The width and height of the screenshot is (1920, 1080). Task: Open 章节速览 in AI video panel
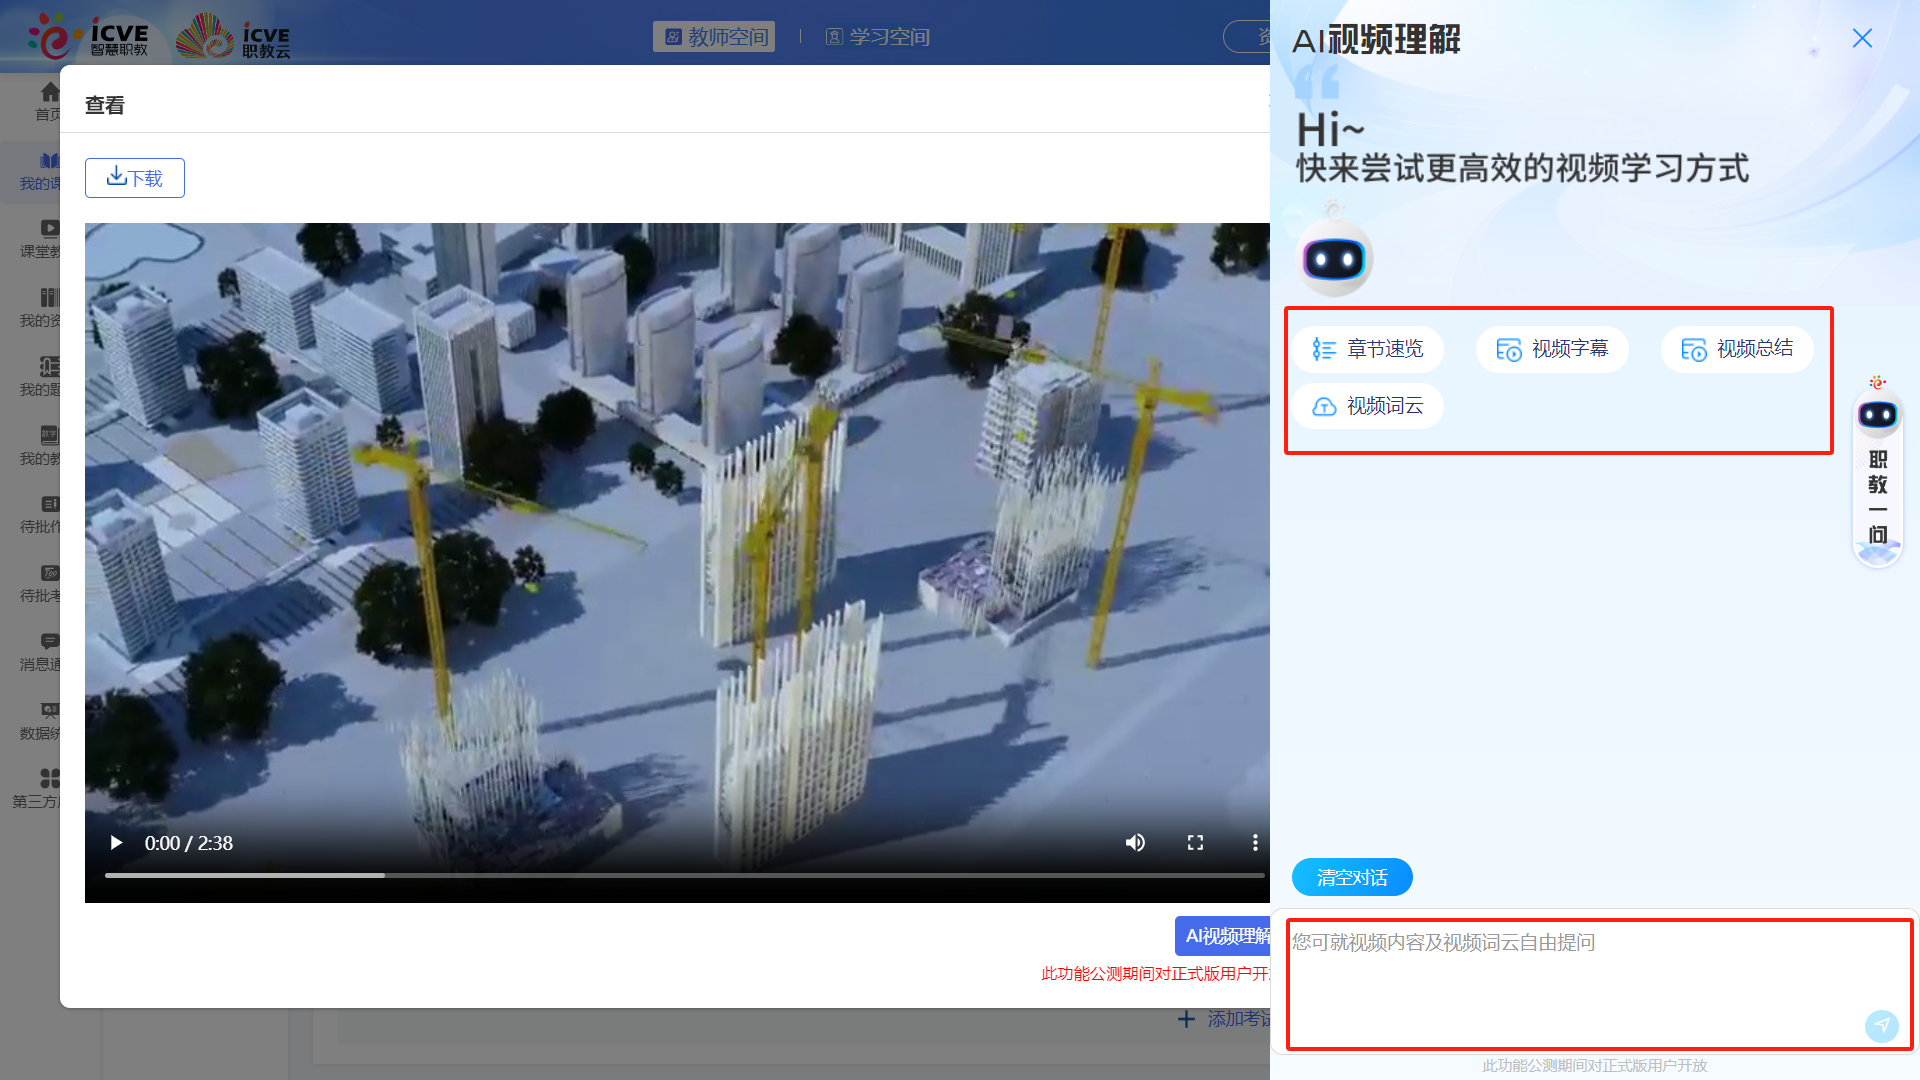(x=1367, y=349)
